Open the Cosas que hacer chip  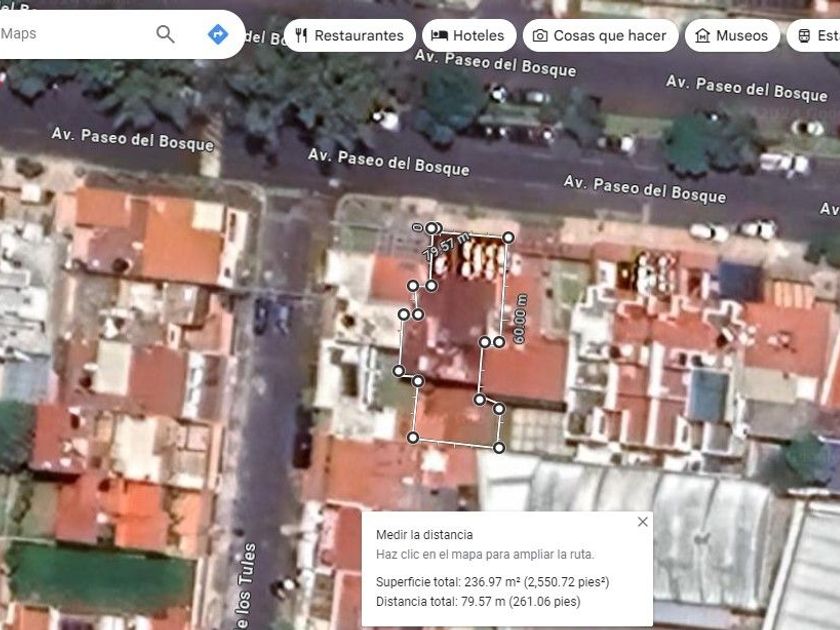[x=600, y=35]
